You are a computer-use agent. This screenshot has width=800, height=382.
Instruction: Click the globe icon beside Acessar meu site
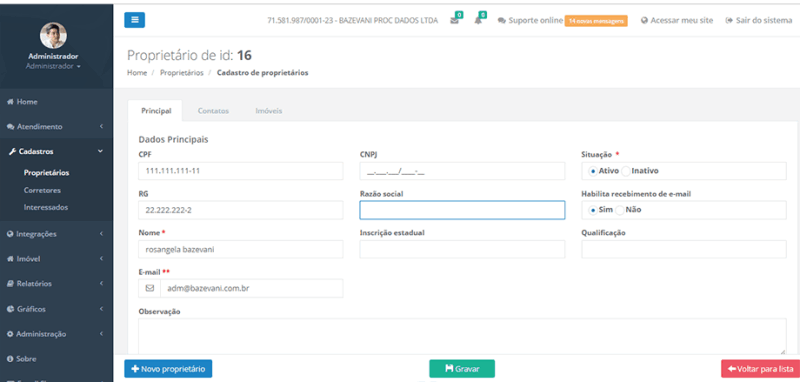pos(644,21)
